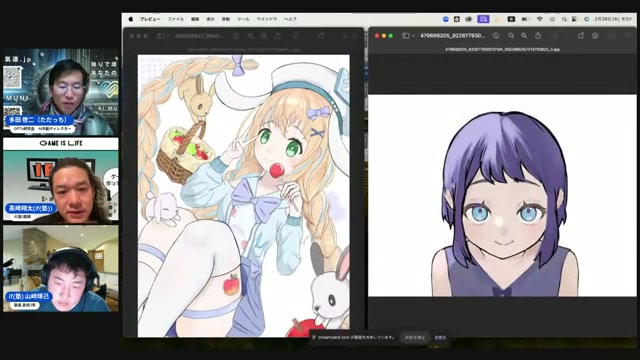Open the ファイル menu
The height and width of the screenshot is (360, 640).
[x=176, y=19]
